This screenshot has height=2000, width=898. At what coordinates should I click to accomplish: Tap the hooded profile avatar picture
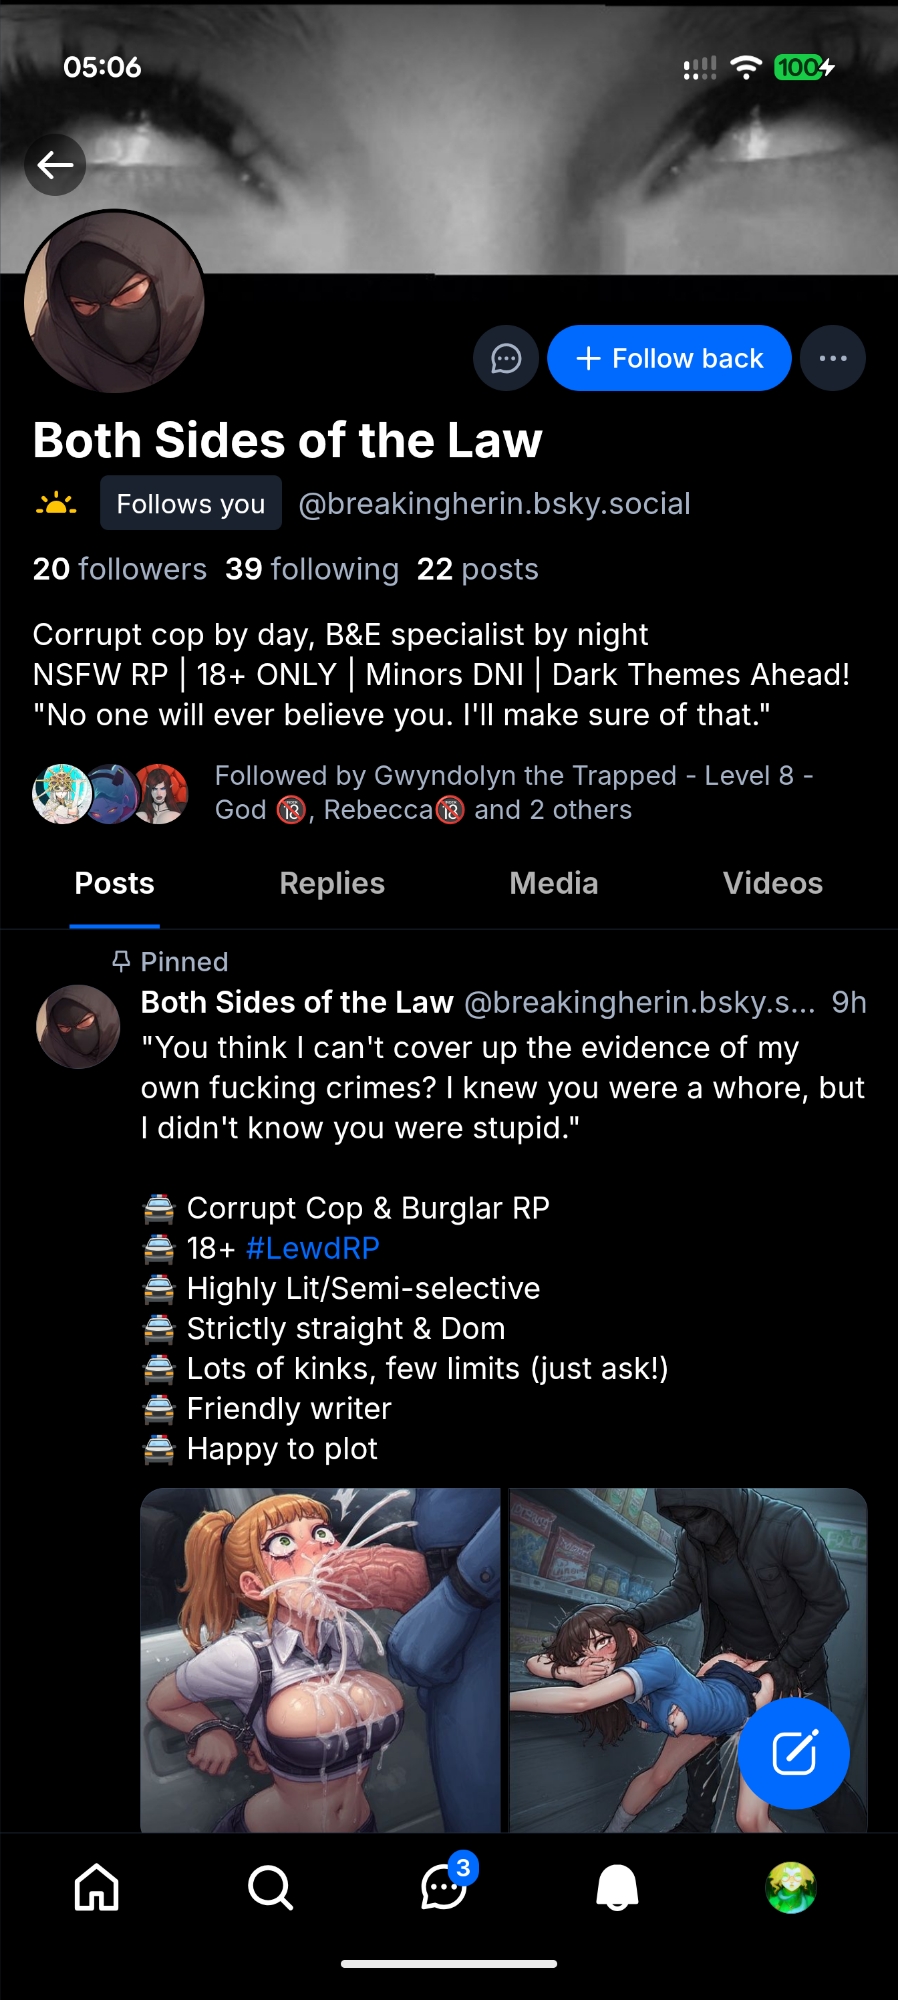pos(114,301)
